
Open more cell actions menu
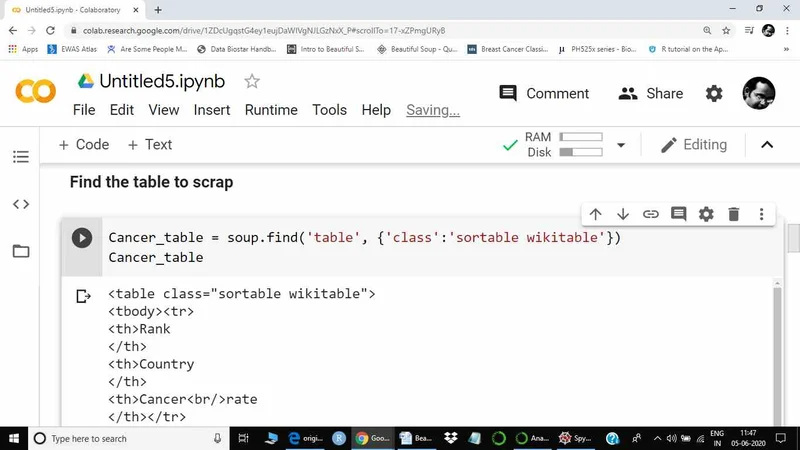coord(761,214)
